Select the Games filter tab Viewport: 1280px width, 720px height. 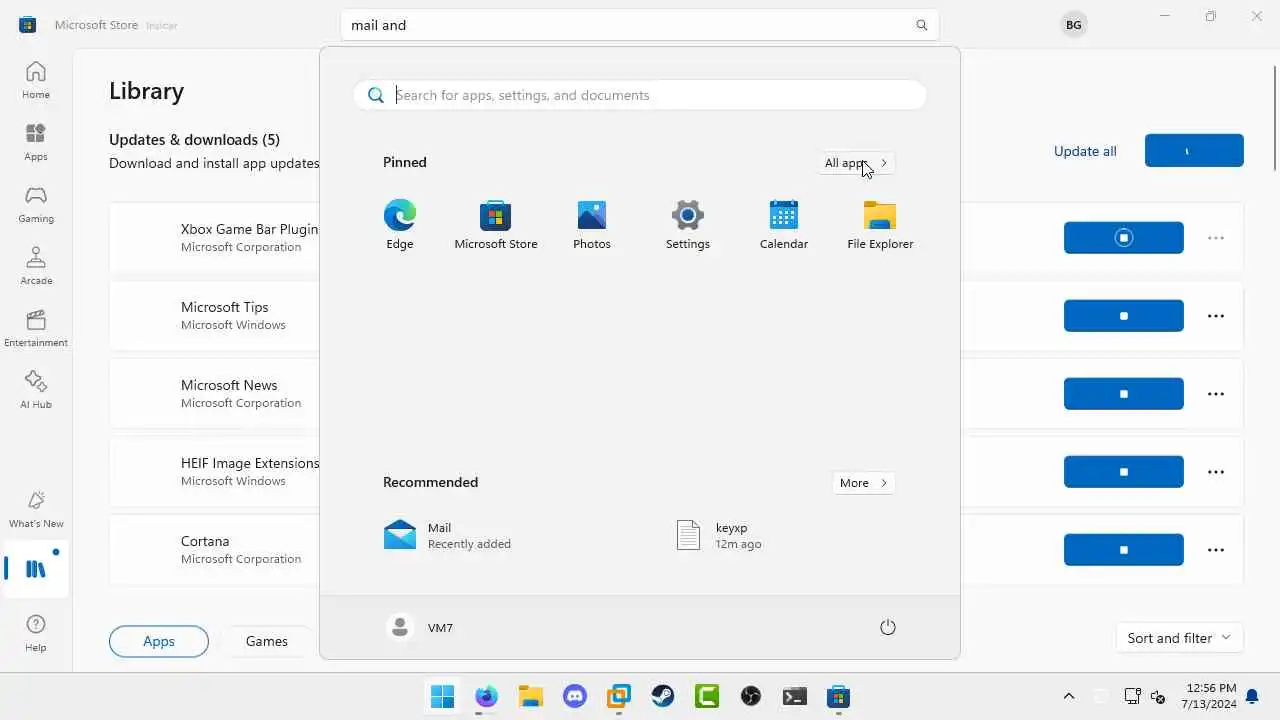coord(267,641)
